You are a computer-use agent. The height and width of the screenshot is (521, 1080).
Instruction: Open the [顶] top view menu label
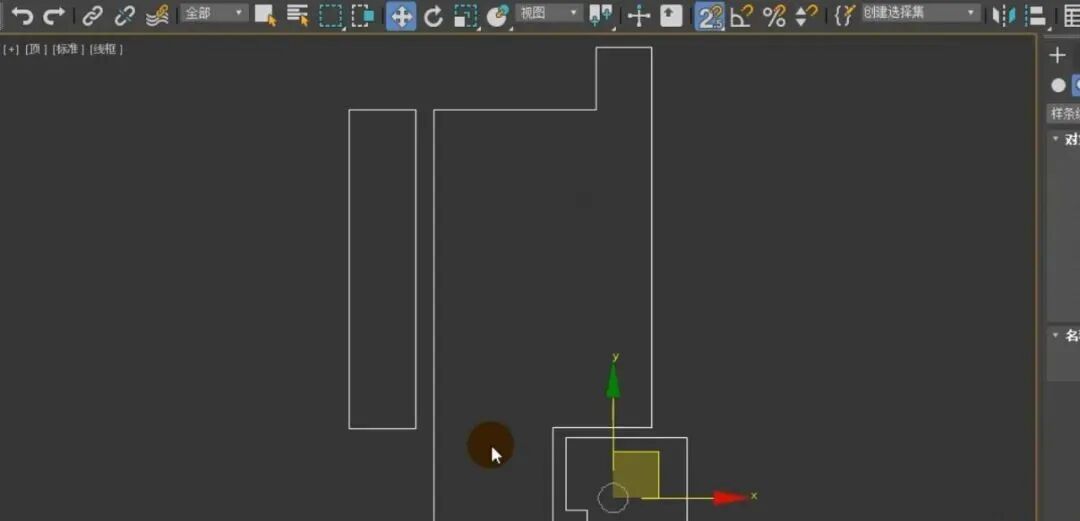pyautogui.click(x=36, y=50)
